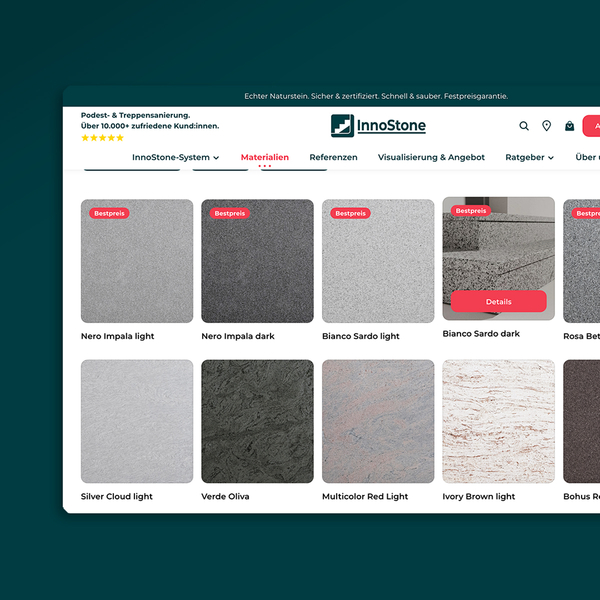This screenshot has height=600, width=600.
Task: Click the search magnifier icon
Action: pyautogui.click(x=524, y=126)
